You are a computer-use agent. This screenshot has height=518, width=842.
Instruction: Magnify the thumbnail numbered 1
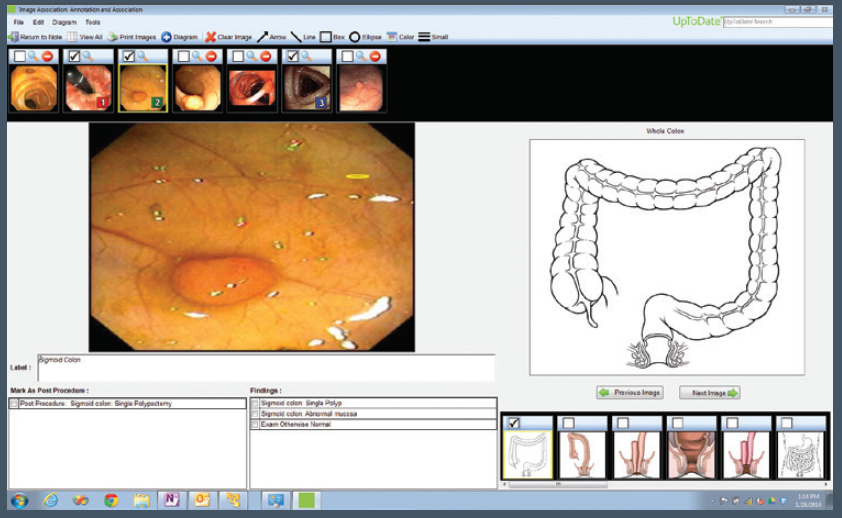tap(88, 56)
